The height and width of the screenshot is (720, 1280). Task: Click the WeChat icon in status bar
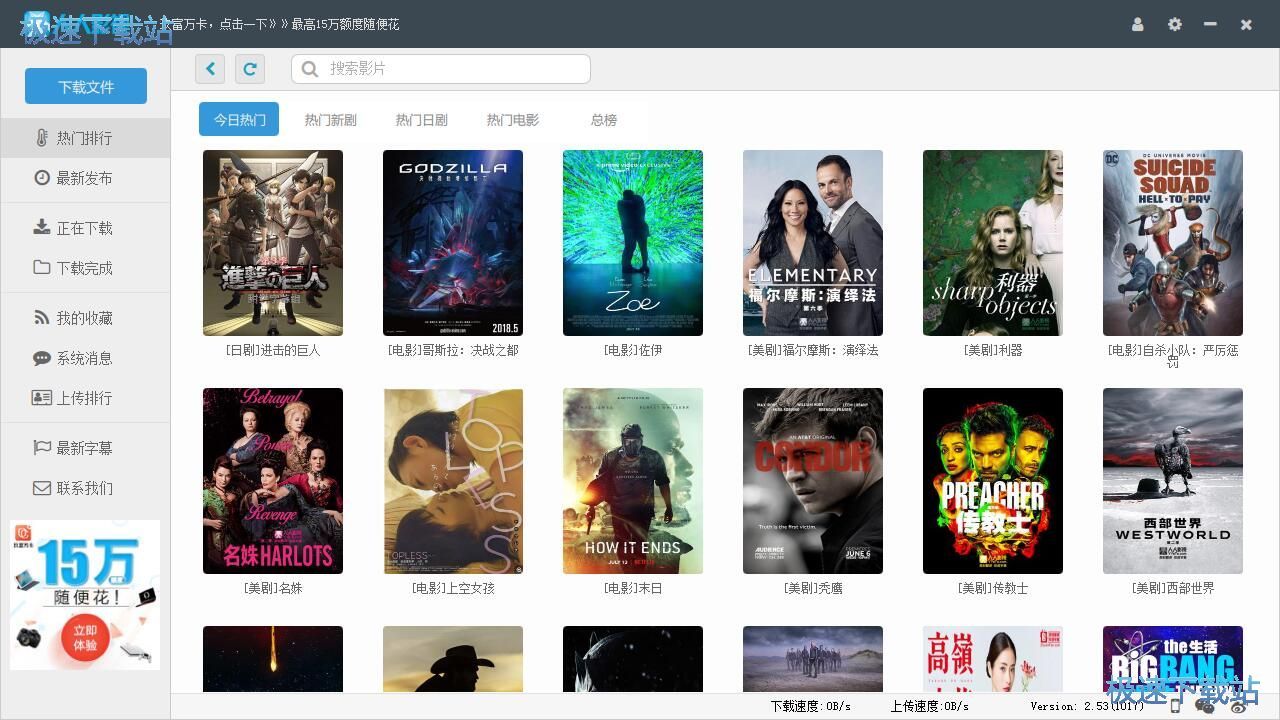[x=1205, y=706]
